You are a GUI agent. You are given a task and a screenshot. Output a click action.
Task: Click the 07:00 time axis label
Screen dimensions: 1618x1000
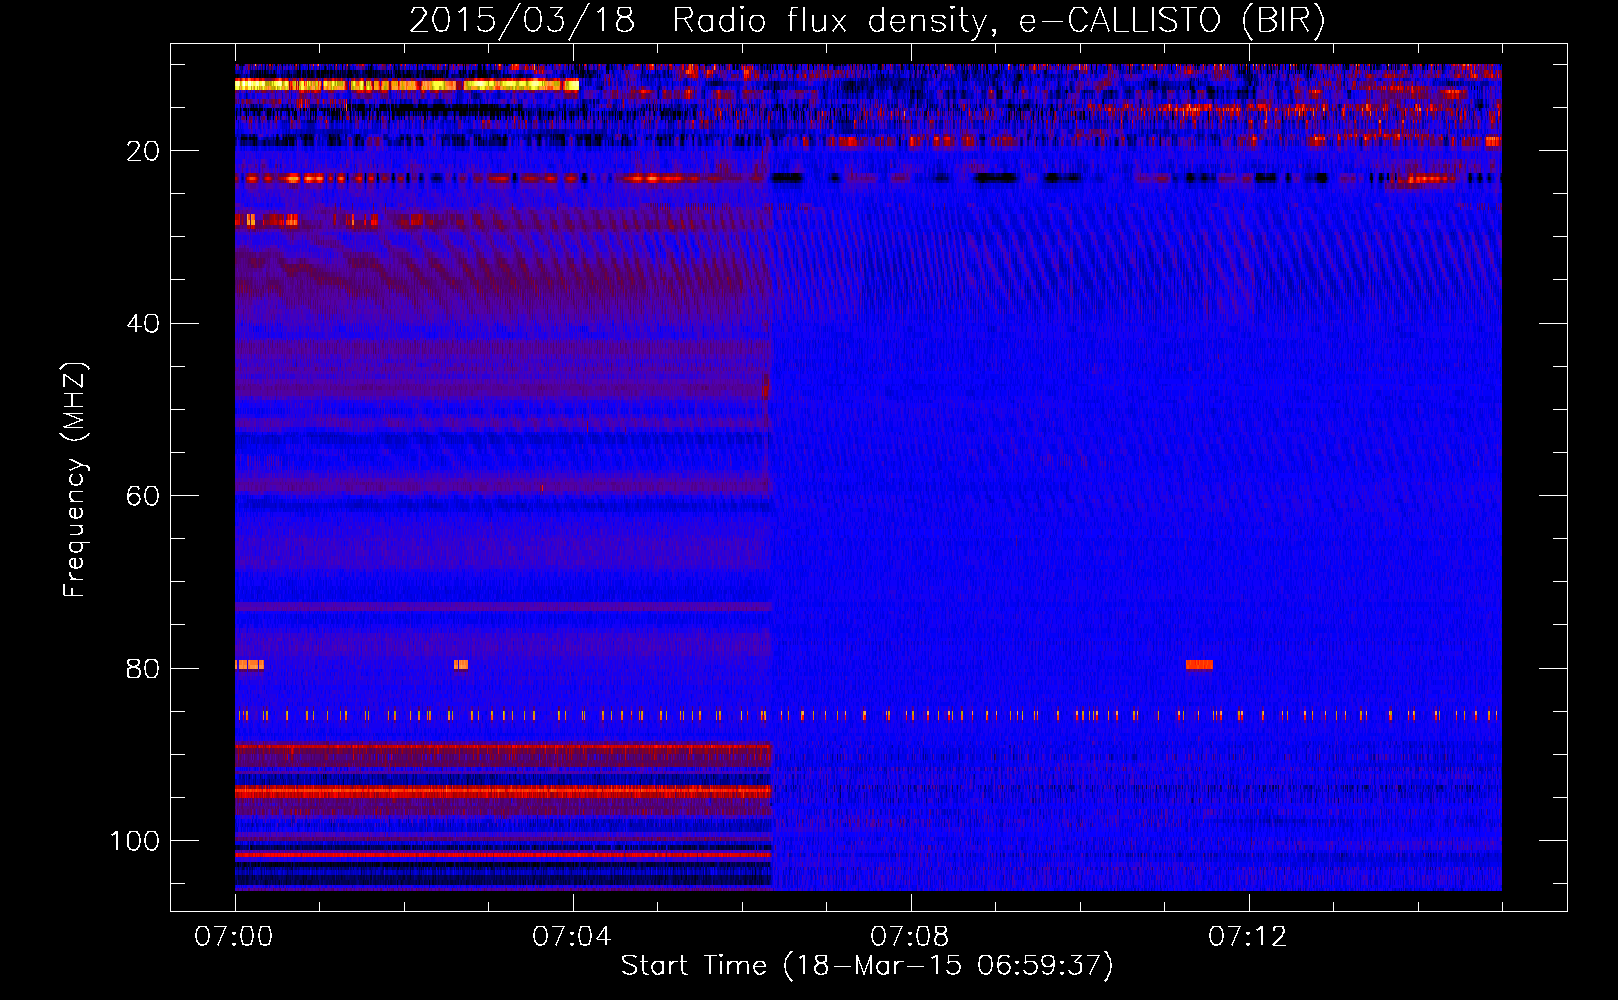point(234,937)
